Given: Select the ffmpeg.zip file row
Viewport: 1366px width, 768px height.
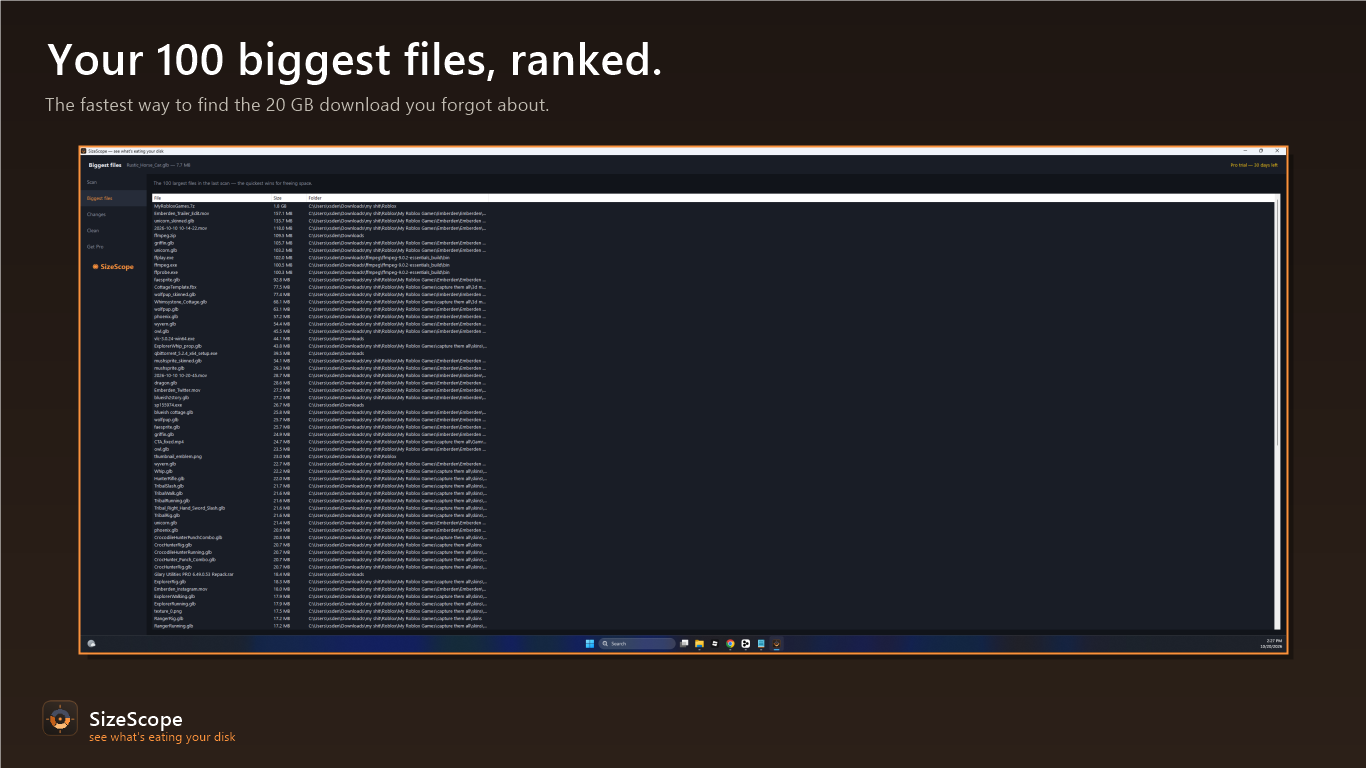Looking at the screenshot, I should [x=713, y=235].
